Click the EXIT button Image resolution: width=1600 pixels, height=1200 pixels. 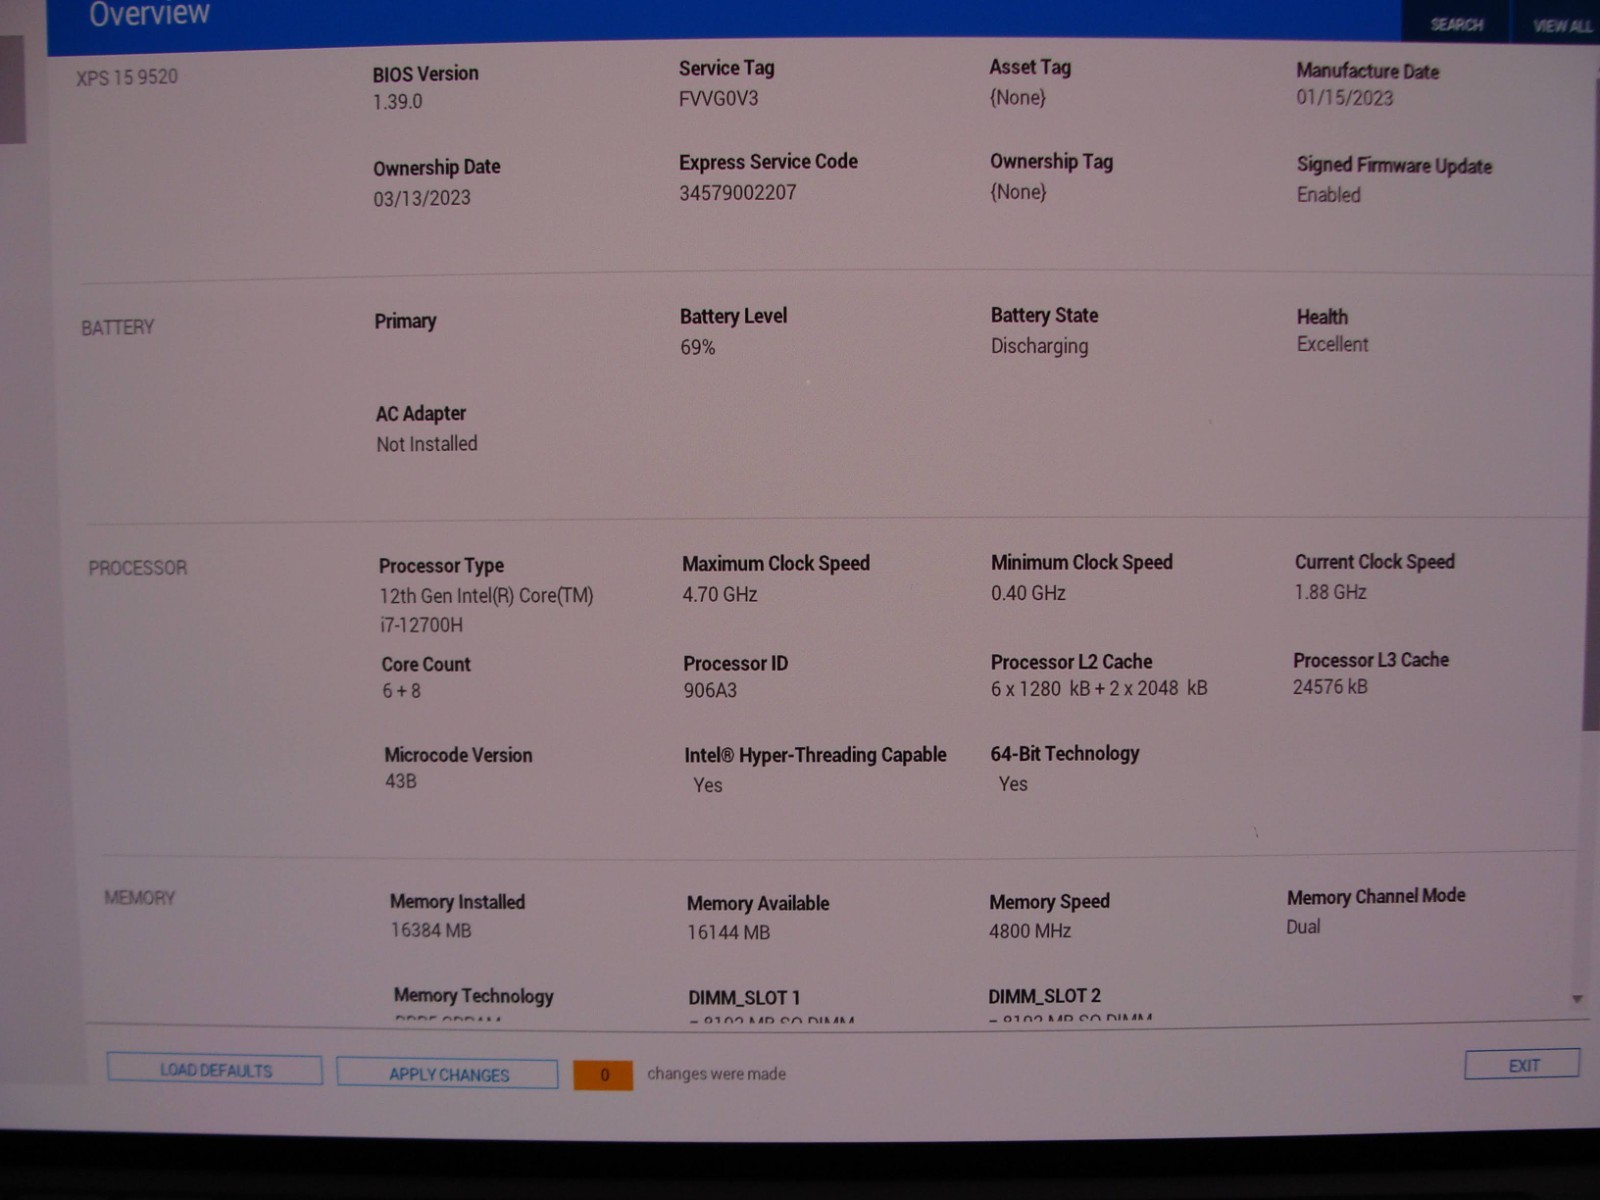pyautogui.click(x=1523, y=1065)
